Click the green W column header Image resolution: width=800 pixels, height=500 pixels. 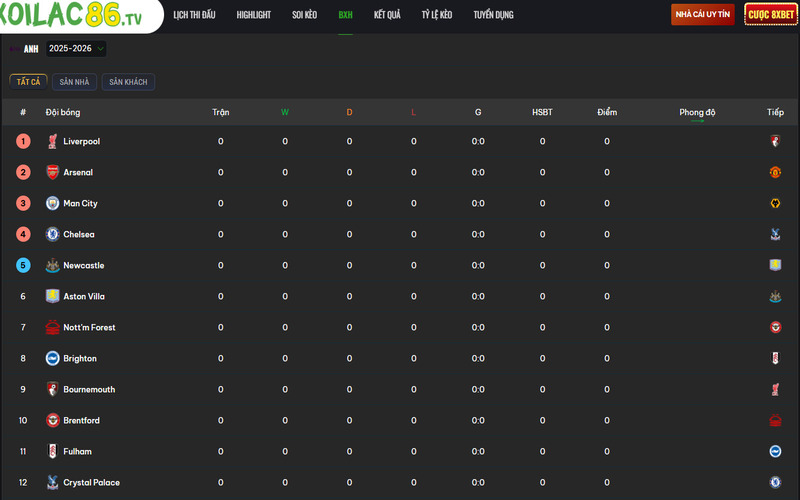(285, 112)
